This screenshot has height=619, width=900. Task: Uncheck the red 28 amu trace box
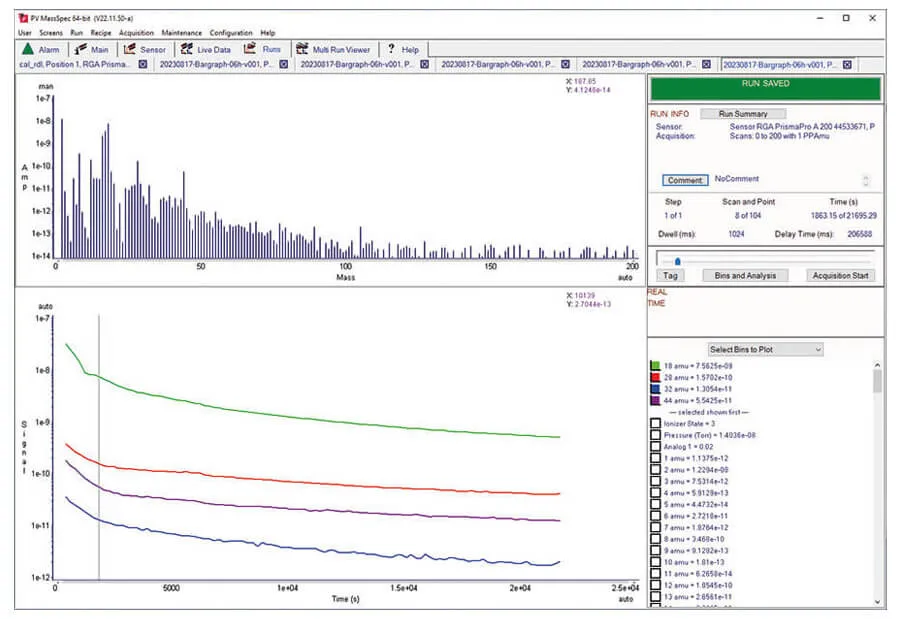point(655,377)
